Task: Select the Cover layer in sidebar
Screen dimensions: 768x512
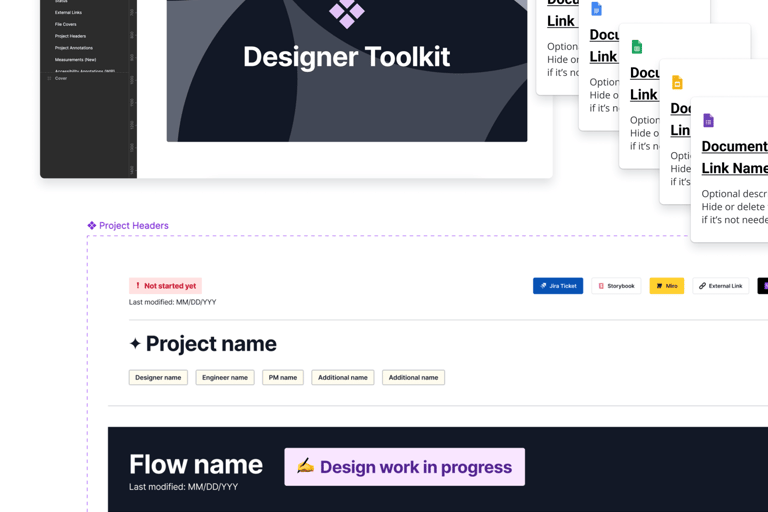Action: point(61,78)
